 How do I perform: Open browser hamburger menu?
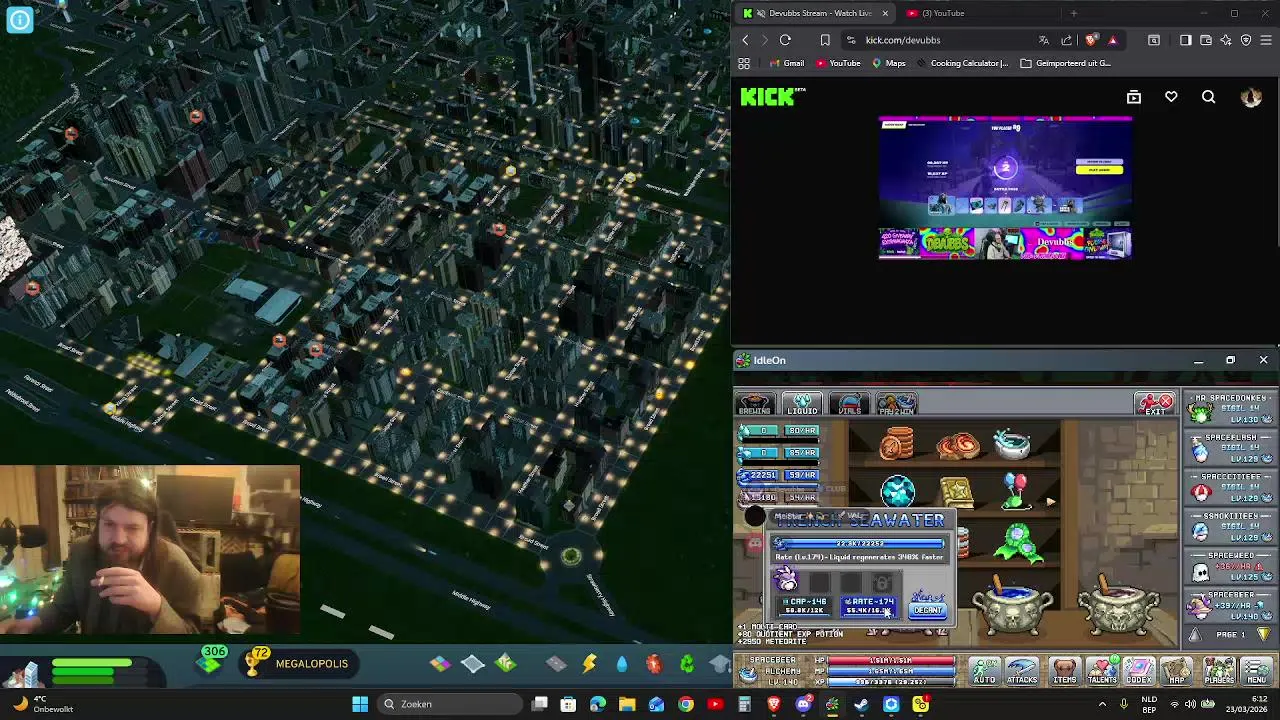[1265, 40]
